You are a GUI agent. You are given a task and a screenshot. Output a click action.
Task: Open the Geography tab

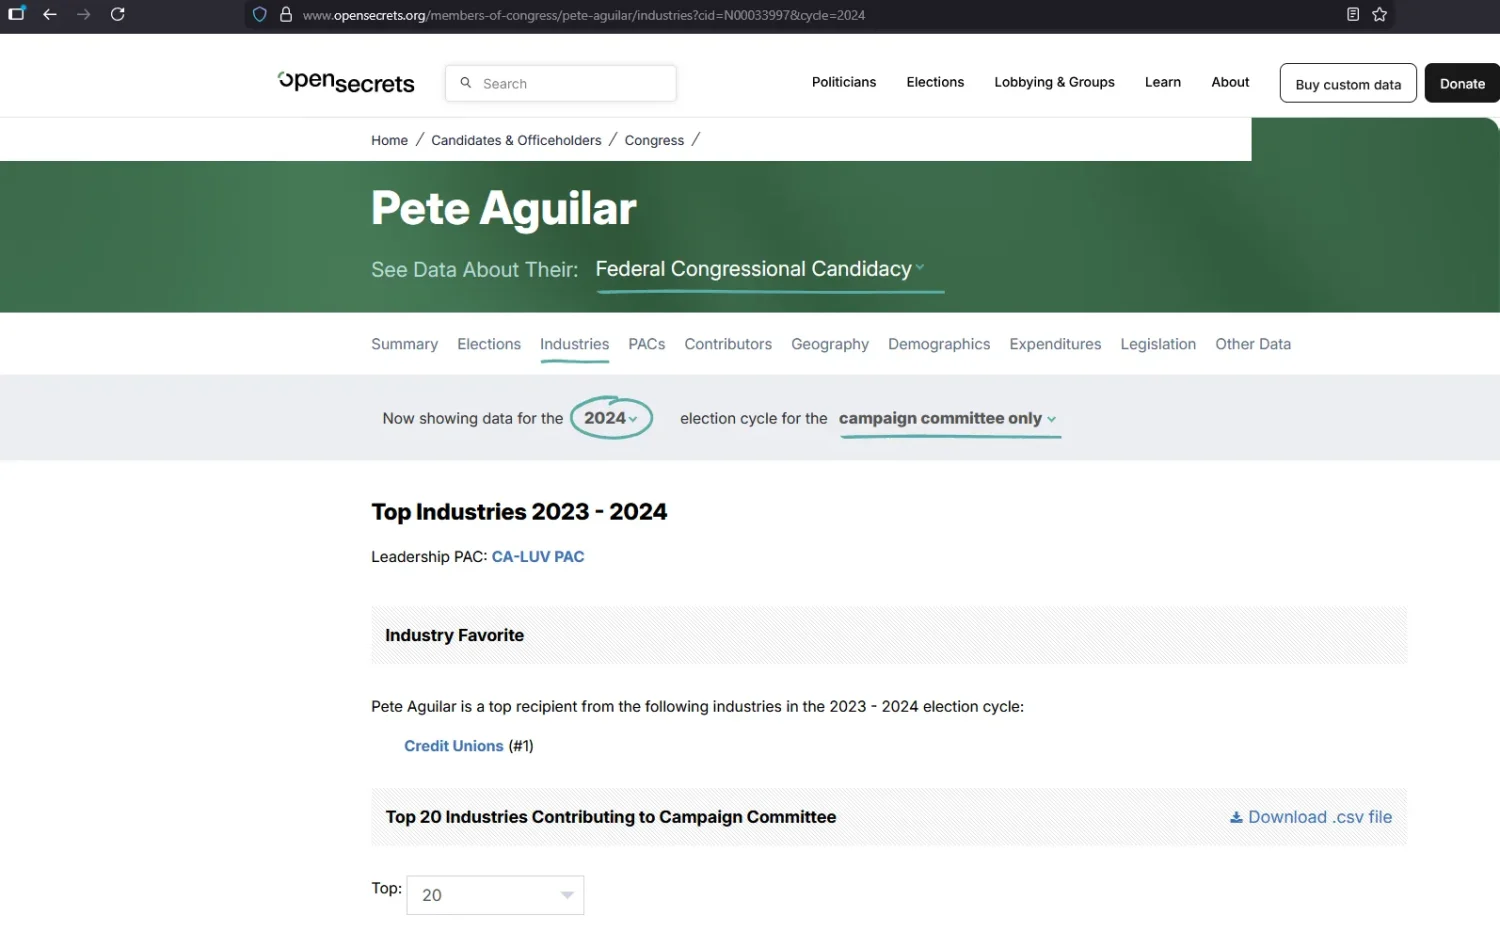(830, 344)
